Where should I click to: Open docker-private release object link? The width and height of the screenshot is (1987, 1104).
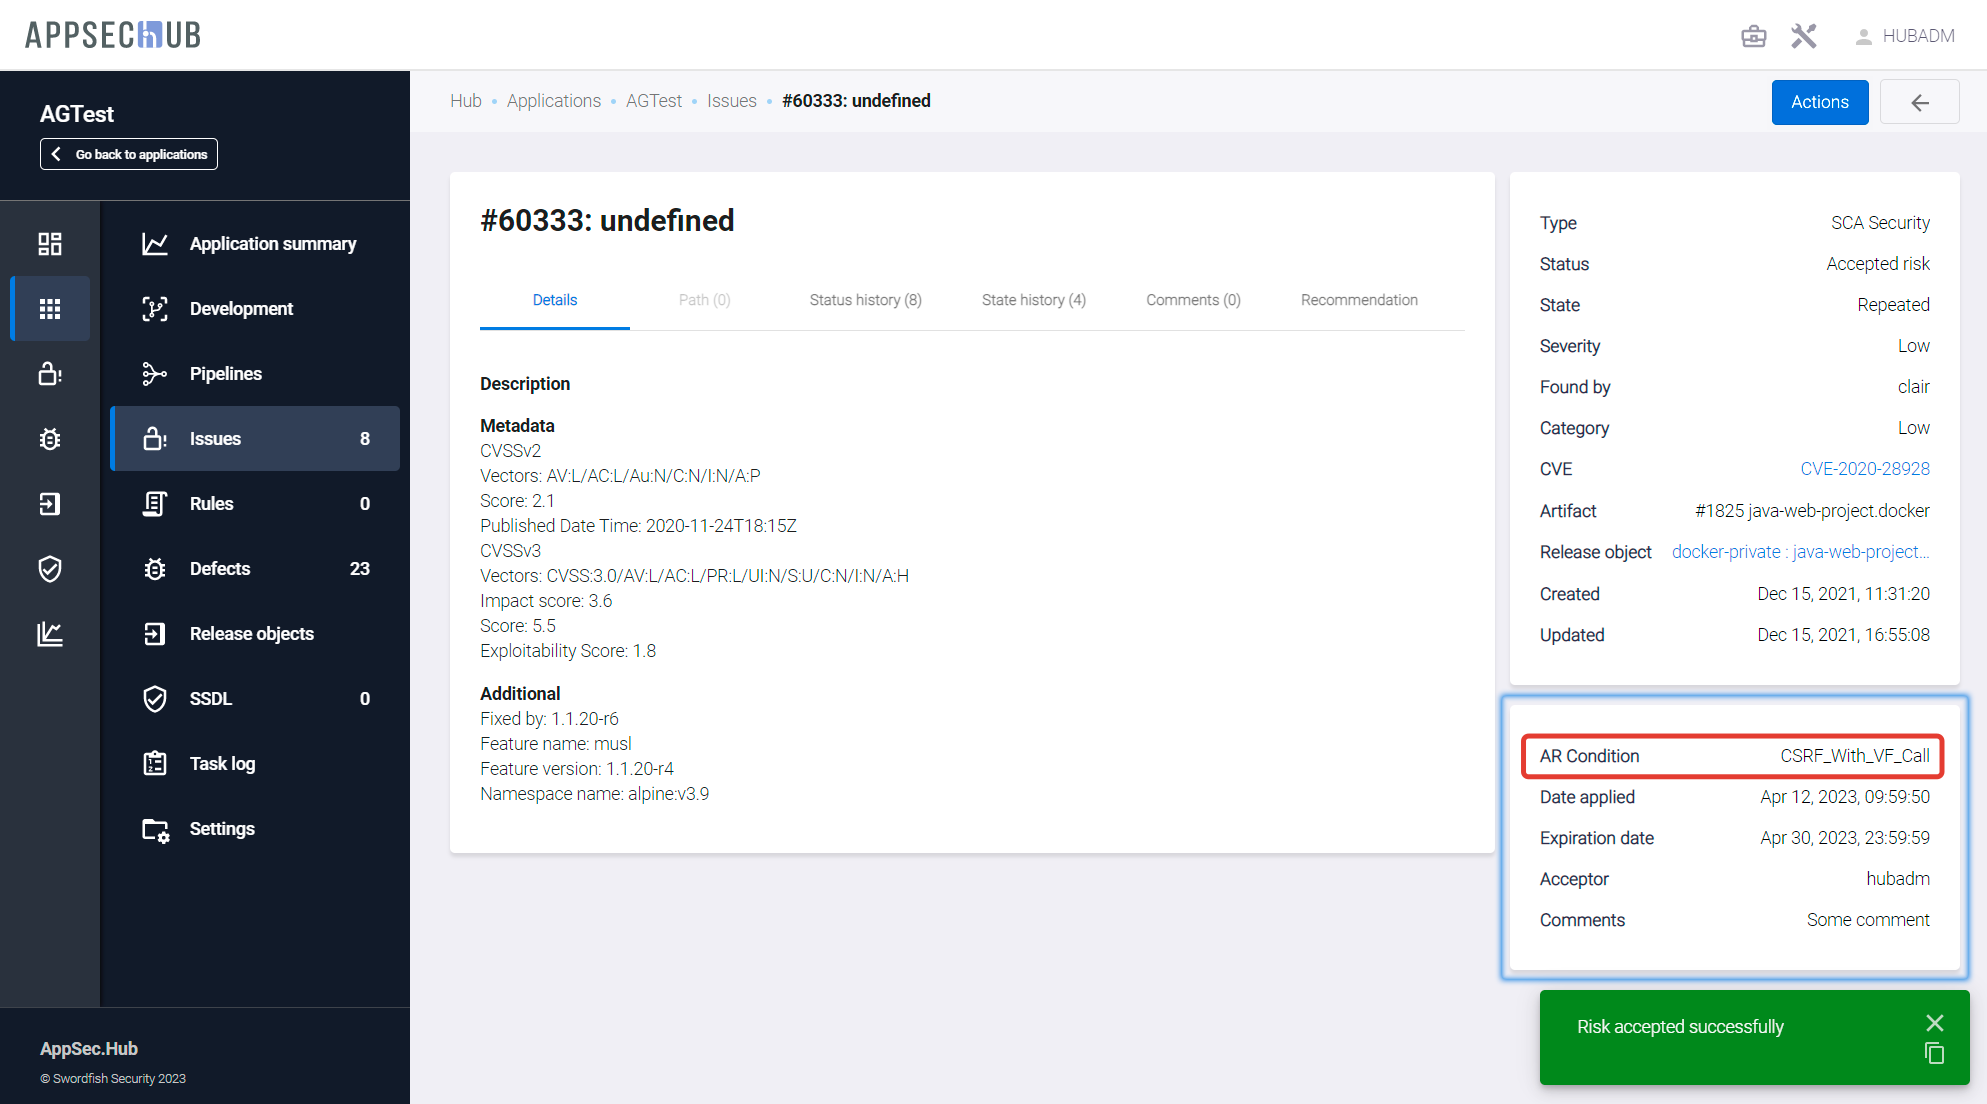pos(1800,552)
